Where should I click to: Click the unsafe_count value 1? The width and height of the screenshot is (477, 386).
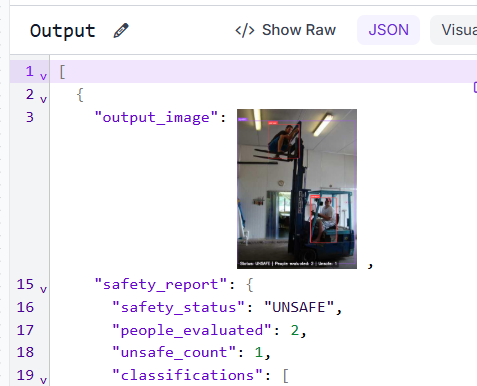(259, 353)
